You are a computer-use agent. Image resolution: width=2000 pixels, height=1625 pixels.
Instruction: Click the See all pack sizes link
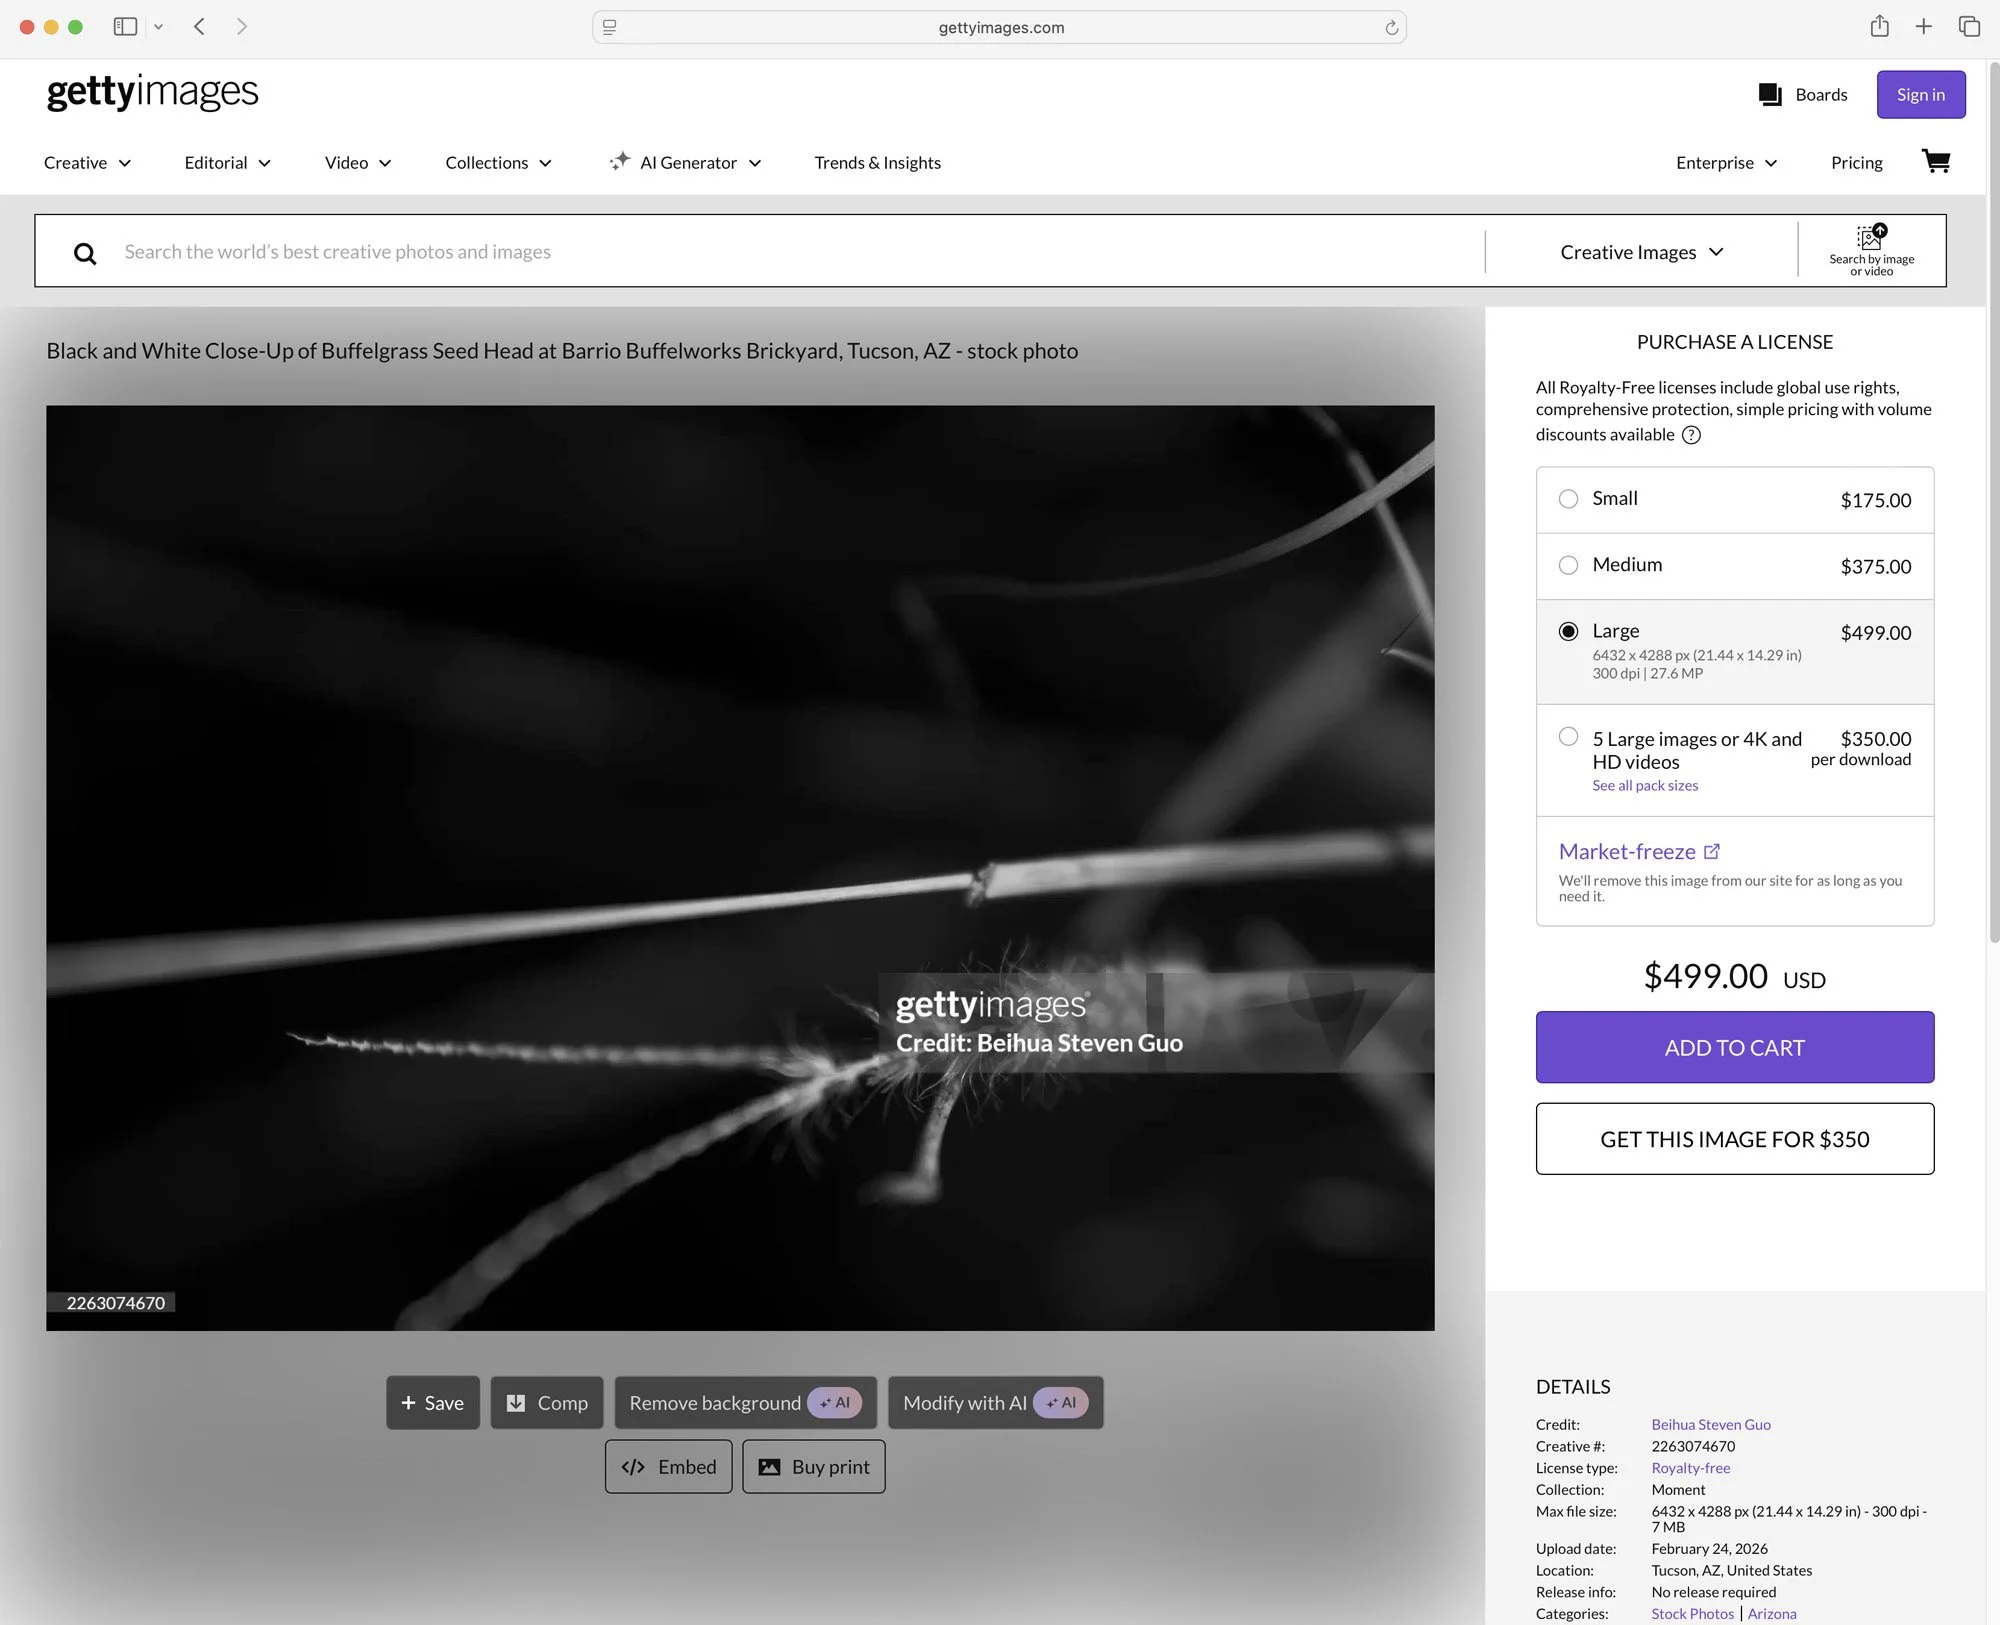[x=1645, y=785]
